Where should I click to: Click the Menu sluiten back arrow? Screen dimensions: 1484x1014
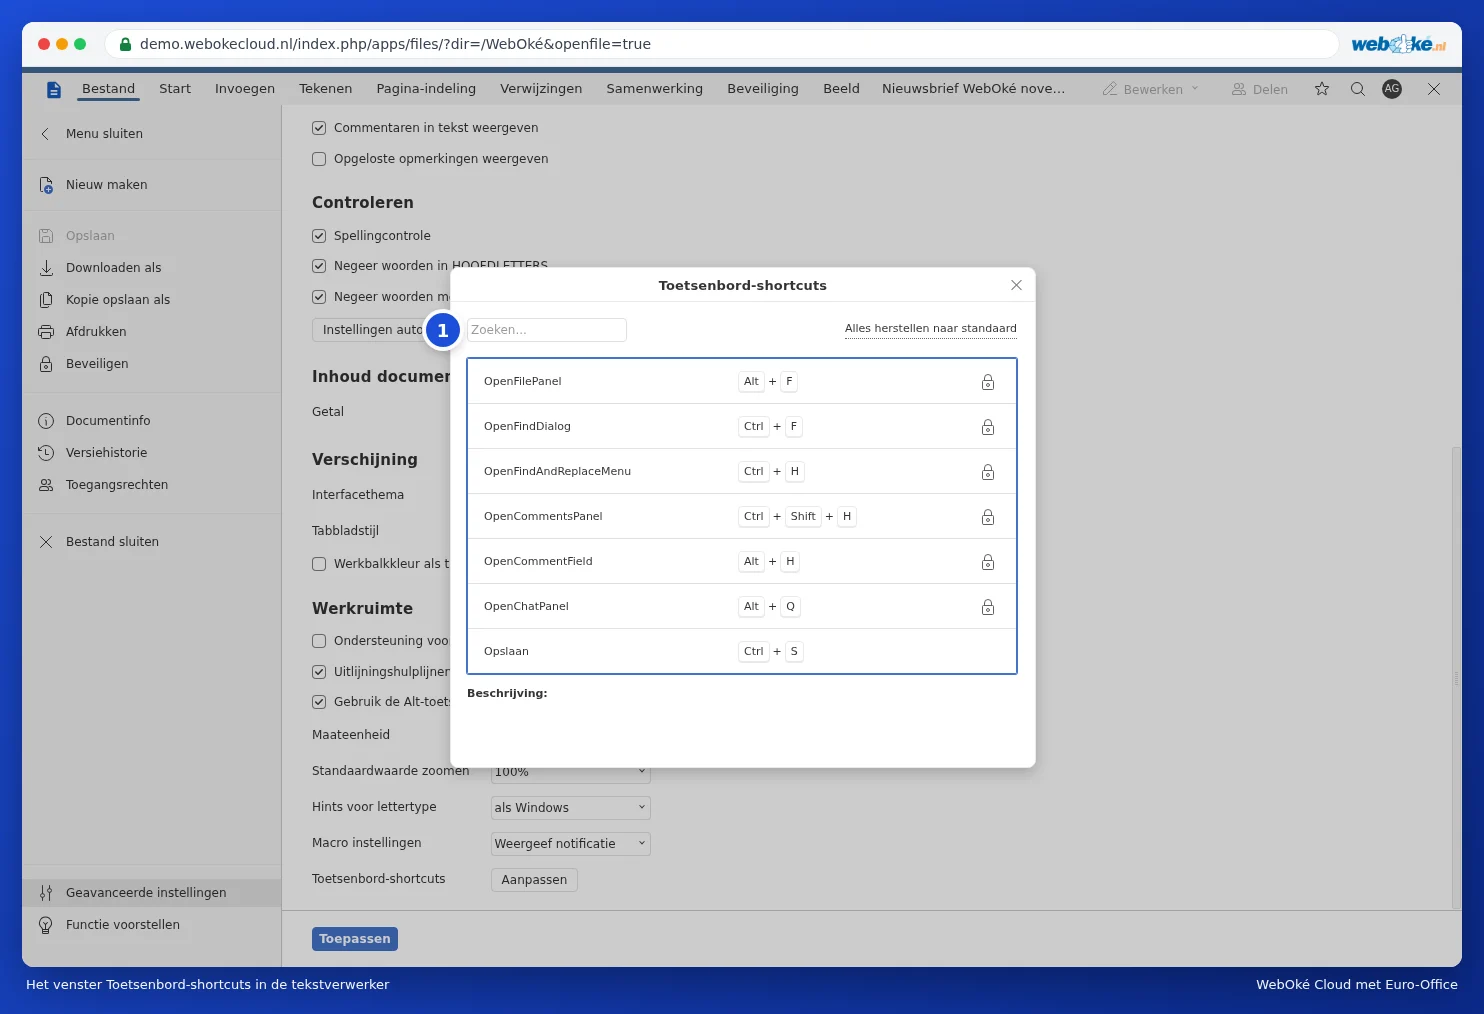[45, 134]
